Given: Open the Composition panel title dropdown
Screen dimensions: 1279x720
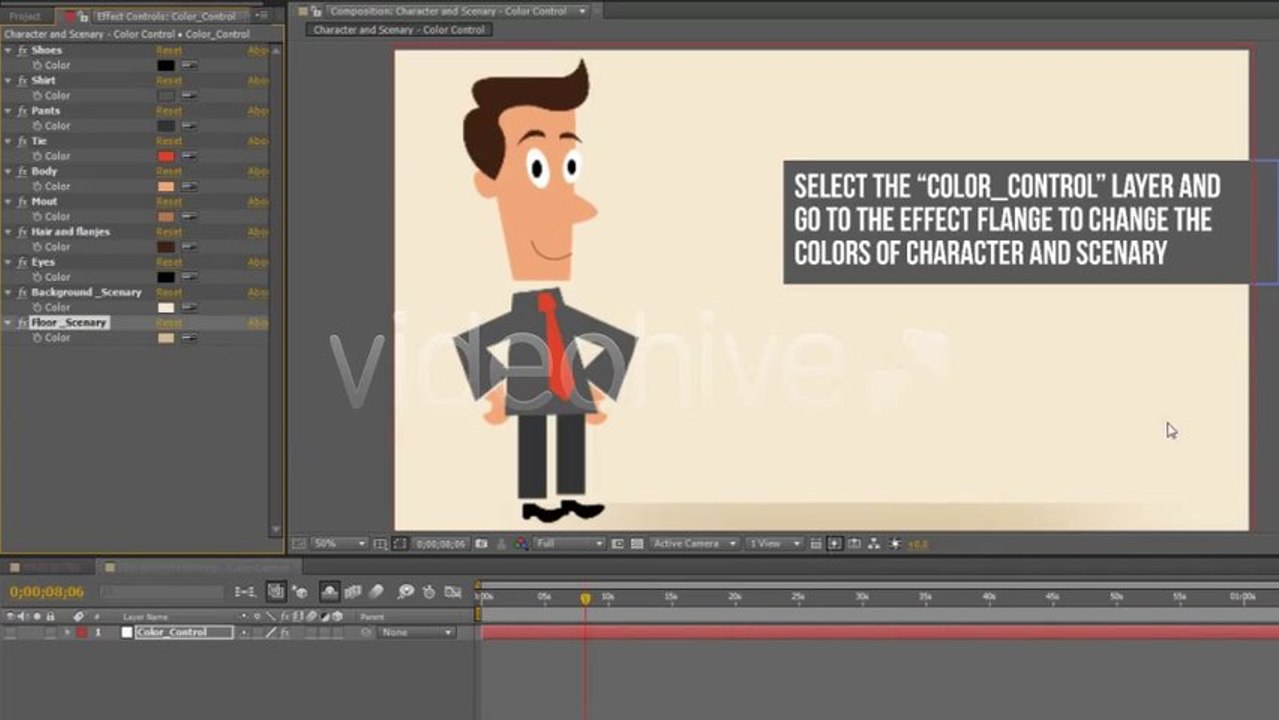Looking at the screenshot, I should [583, 11].
